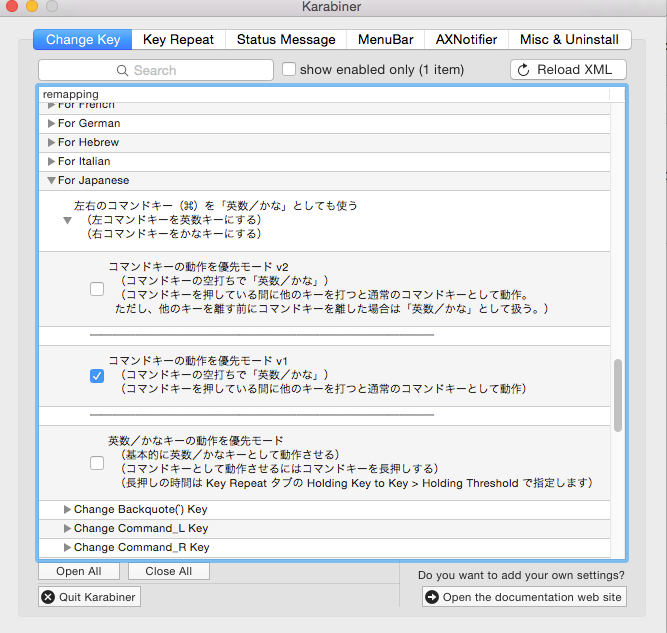Image resolution: width=667 pixels, height=633 pixels.
Task: Select the For Japanese row text
Action: pos(94,180)
